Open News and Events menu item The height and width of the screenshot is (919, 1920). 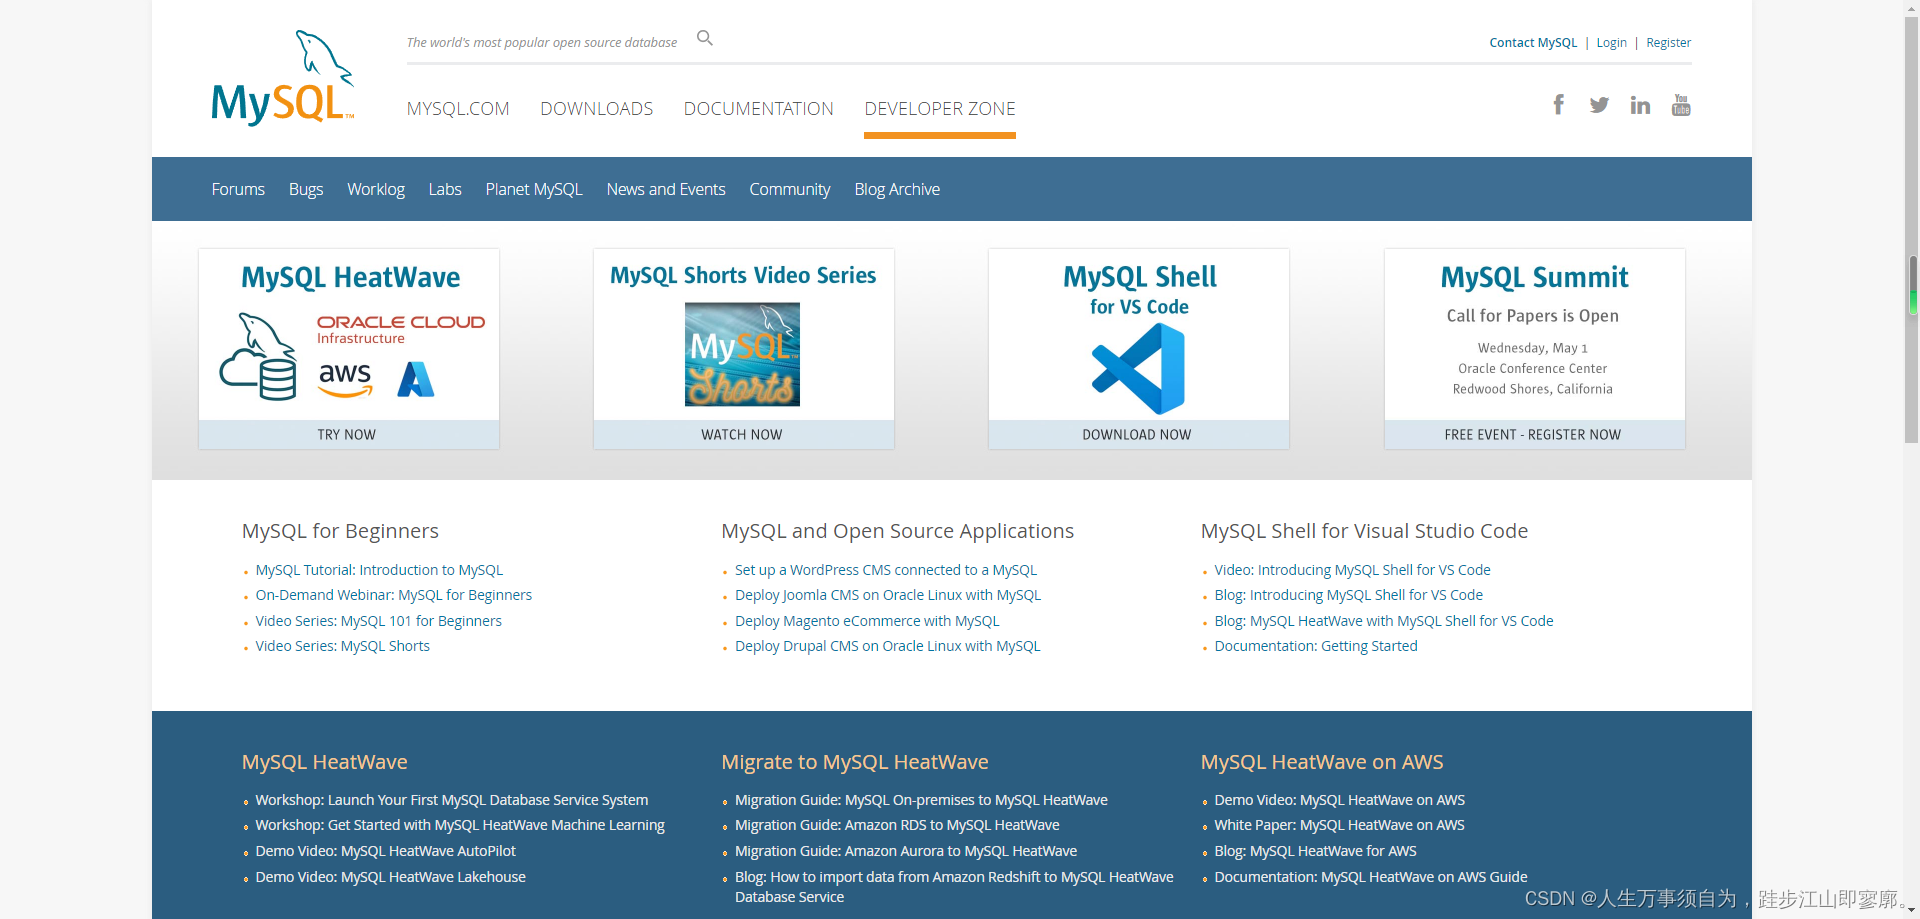[666, 189]
